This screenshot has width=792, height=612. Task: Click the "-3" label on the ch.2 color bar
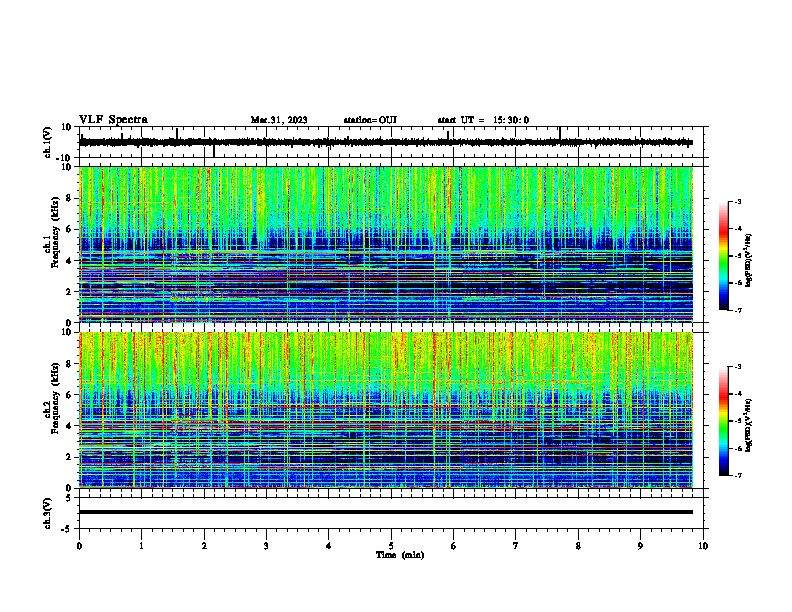[737, 367]
